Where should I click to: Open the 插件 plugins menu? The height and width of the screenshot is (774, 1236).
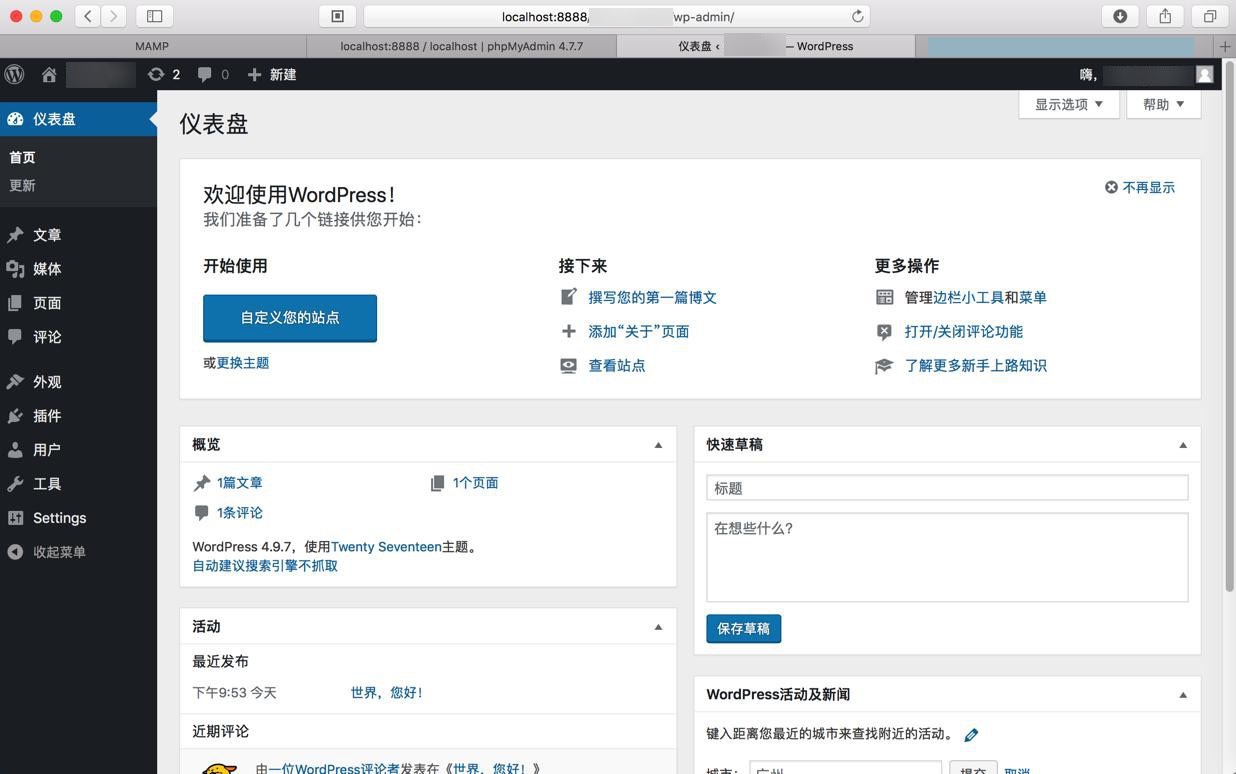(78, 416)
